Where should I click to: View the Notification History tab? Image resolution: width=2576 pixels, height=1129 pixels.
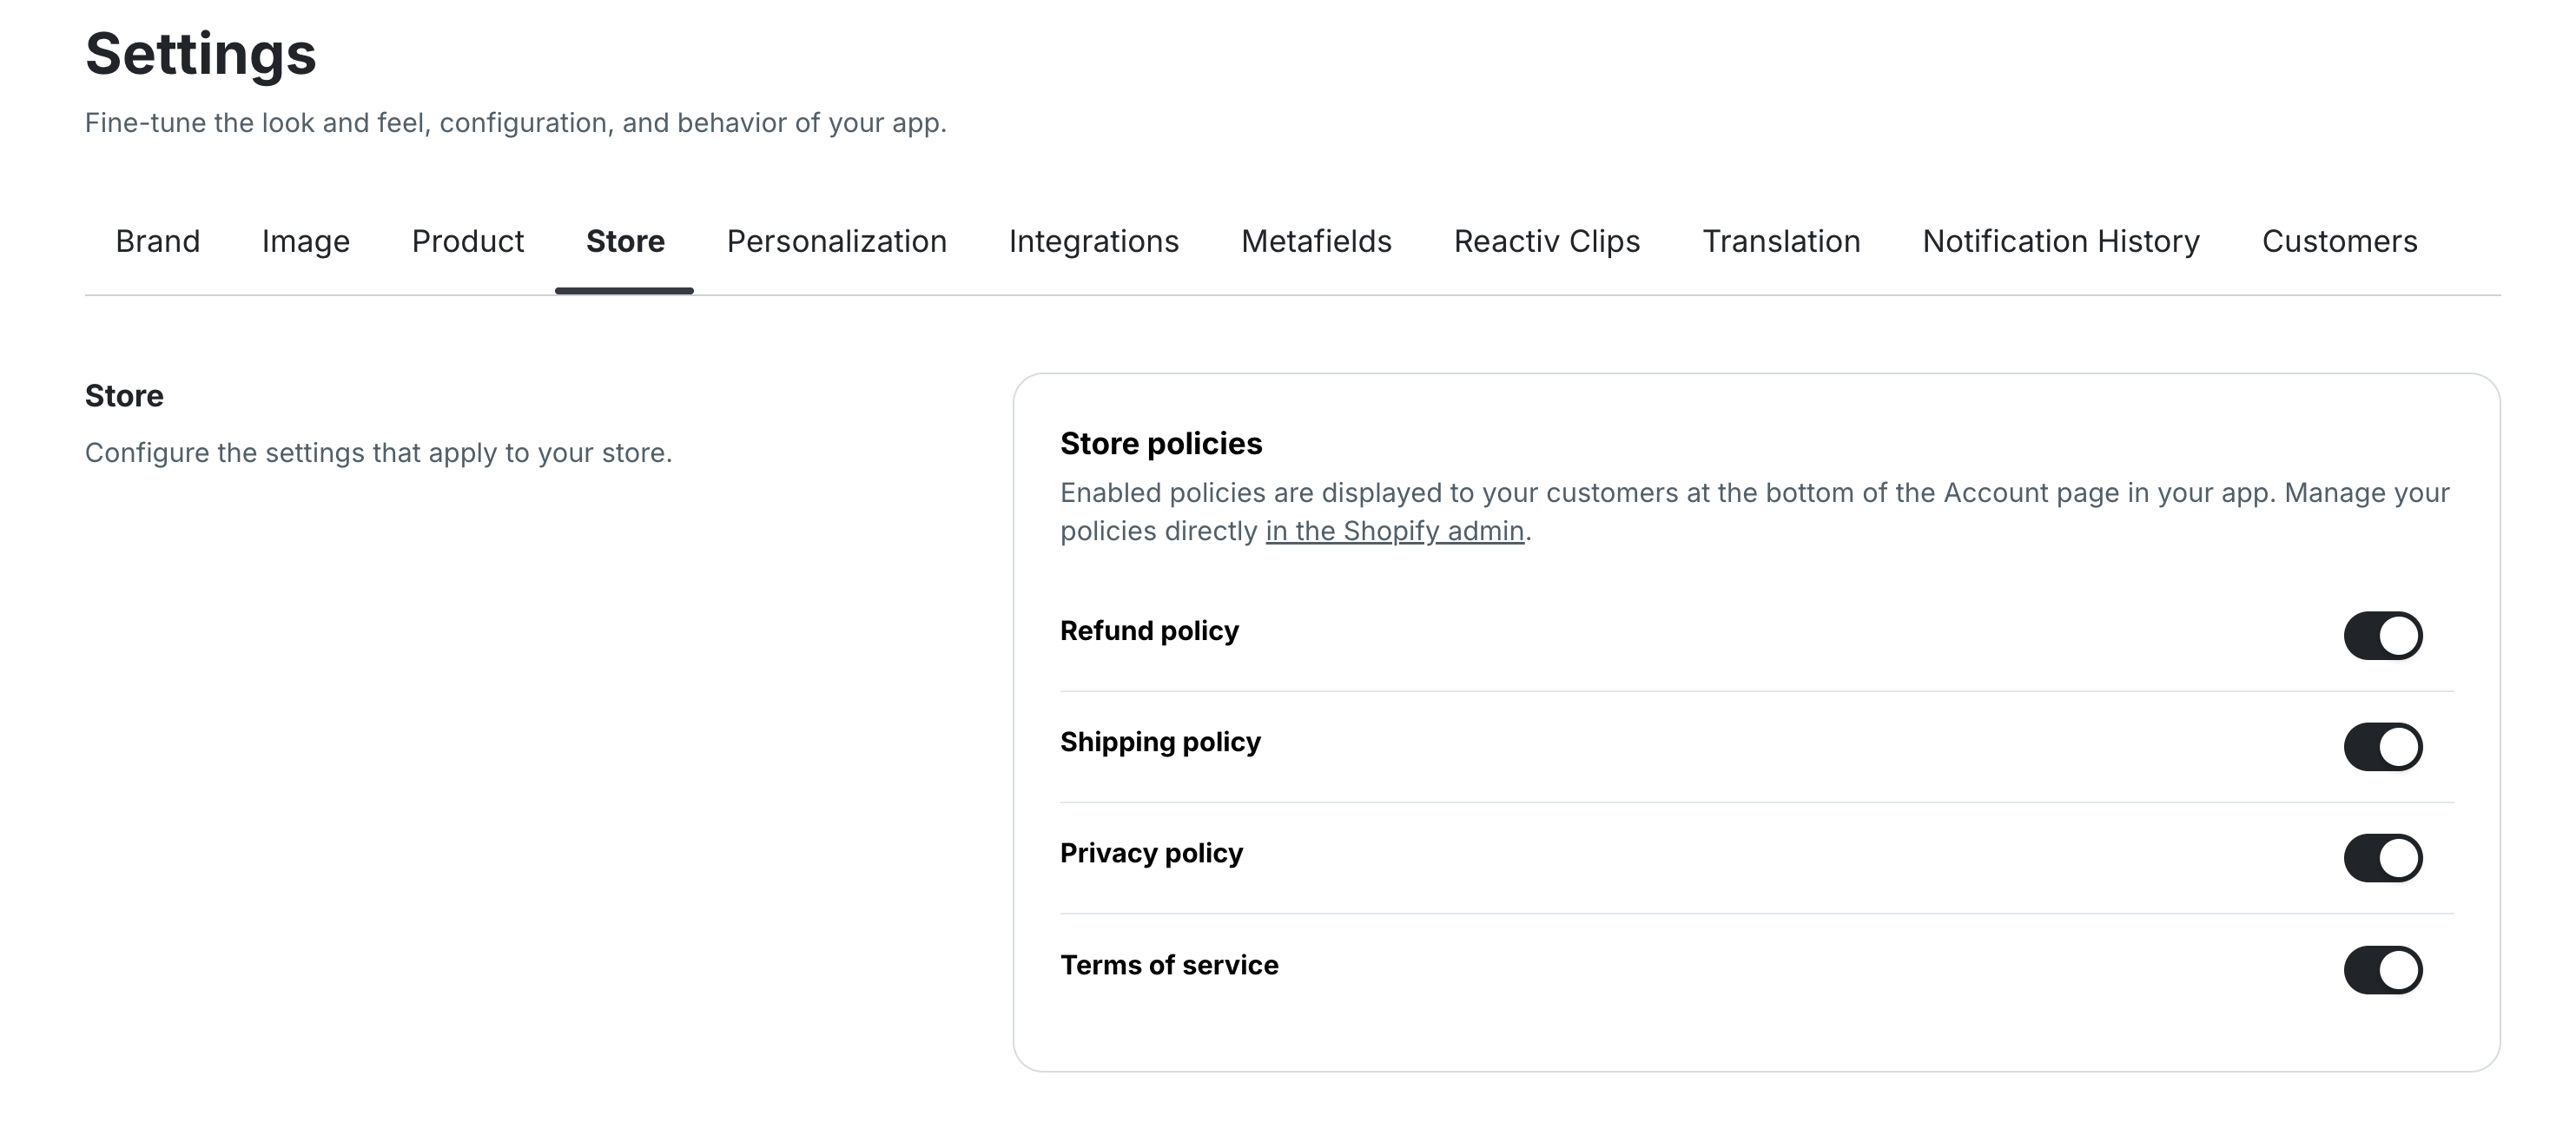[x=2060, y=241]
